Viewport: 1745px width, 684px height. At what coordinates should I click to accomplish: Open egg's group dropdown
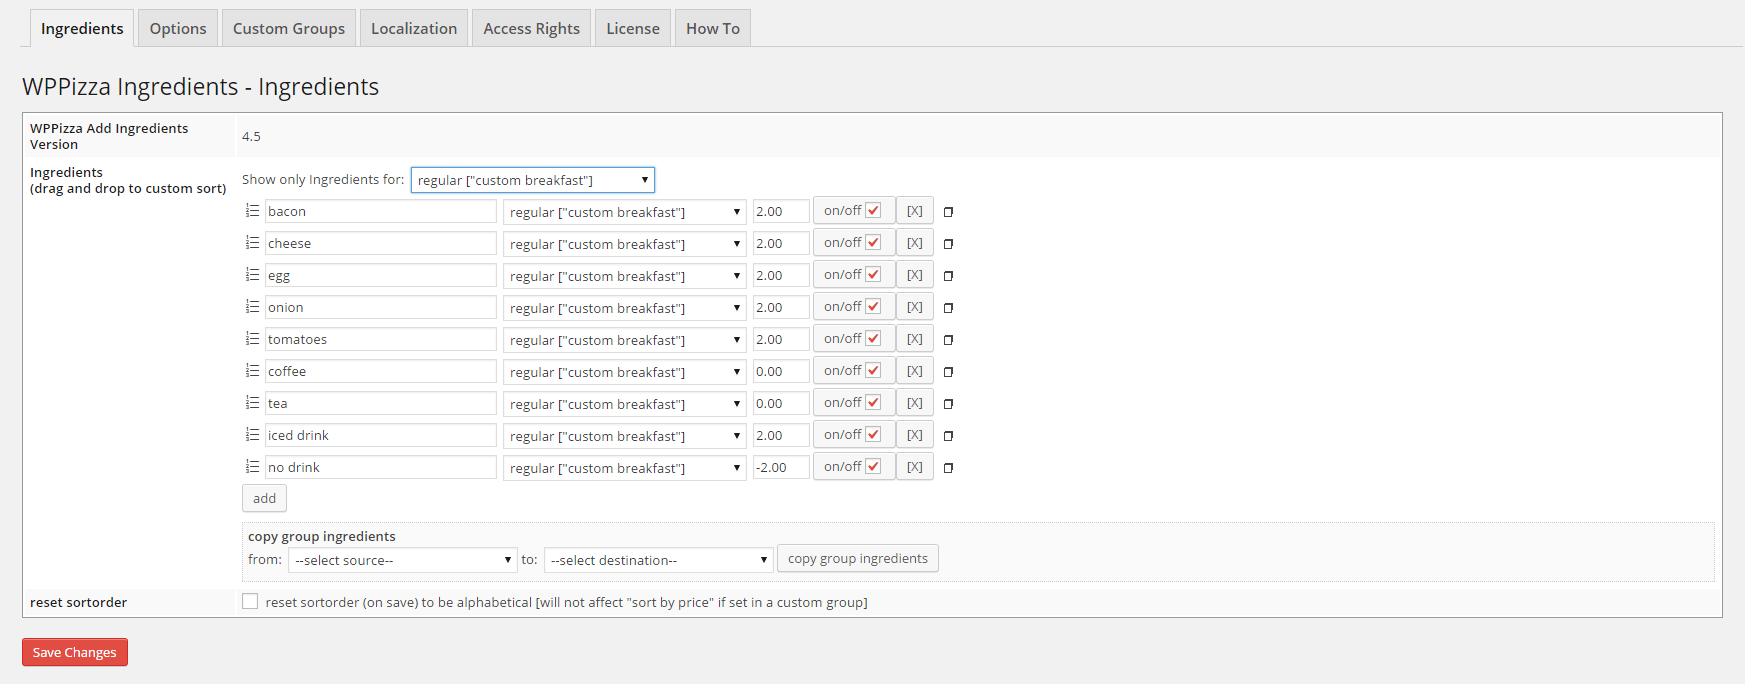pos(625,276)
